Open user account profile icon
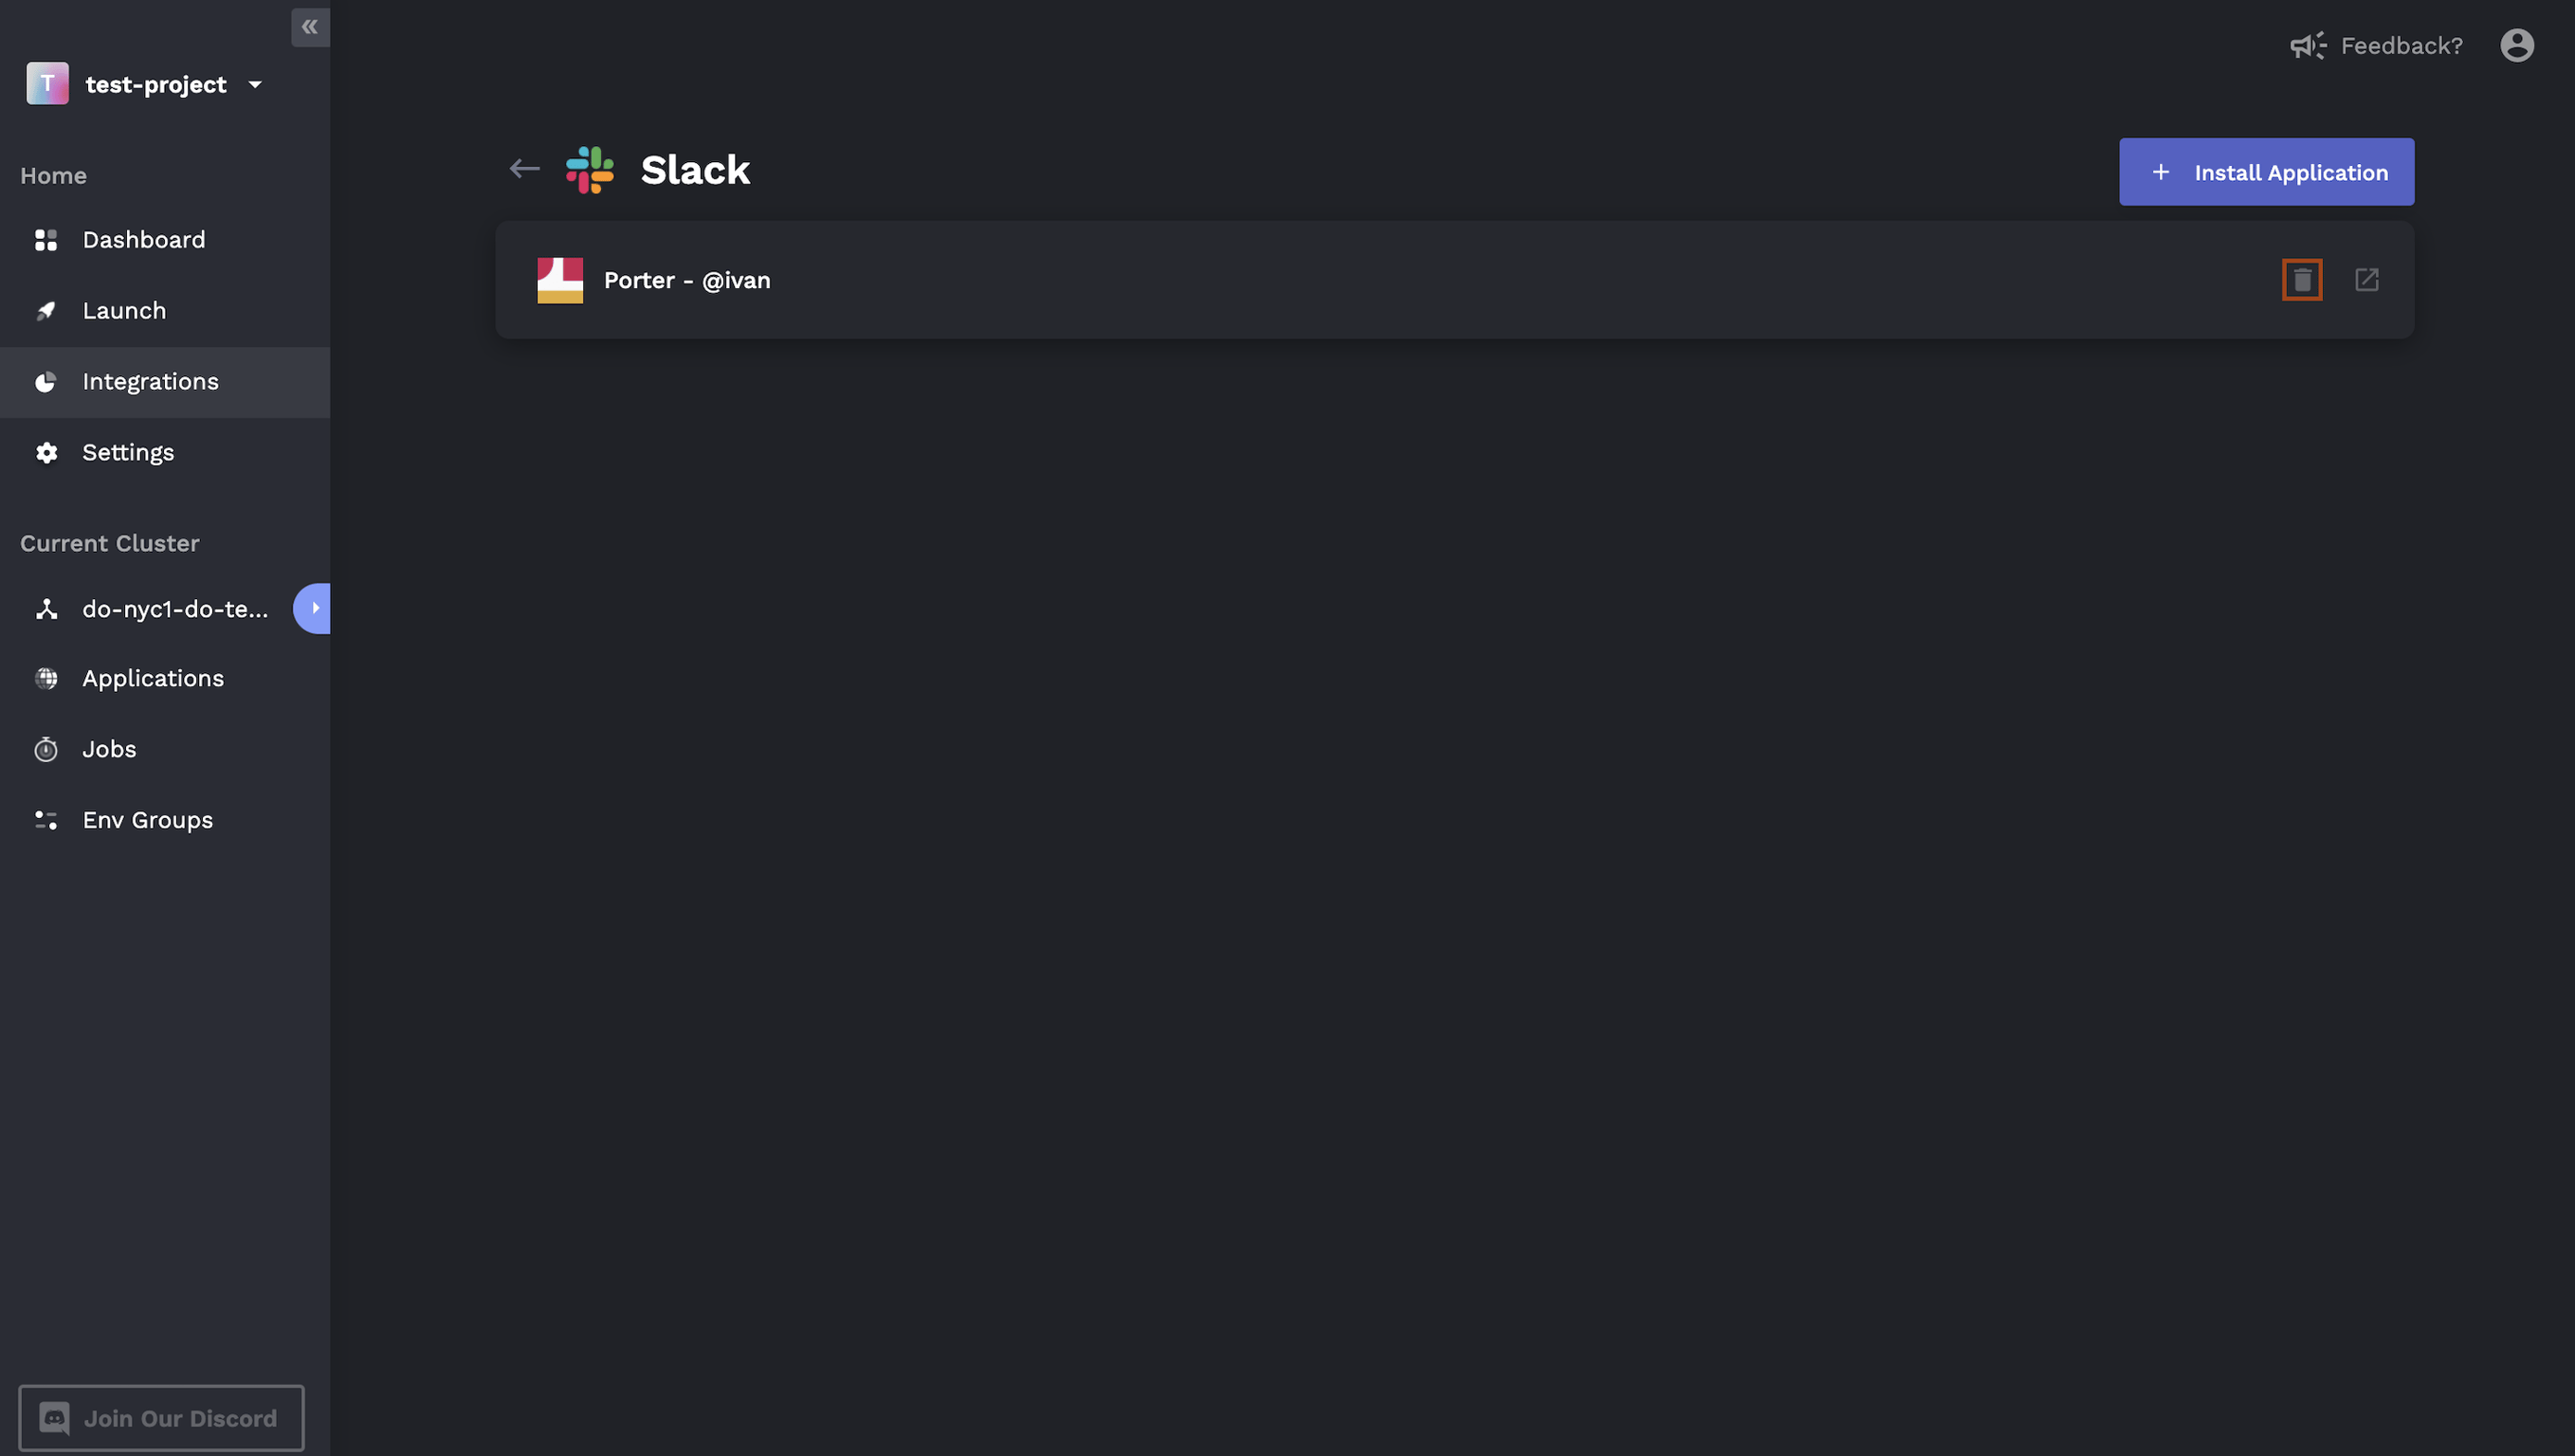 pyautogui.click(x=2517, y=45)
